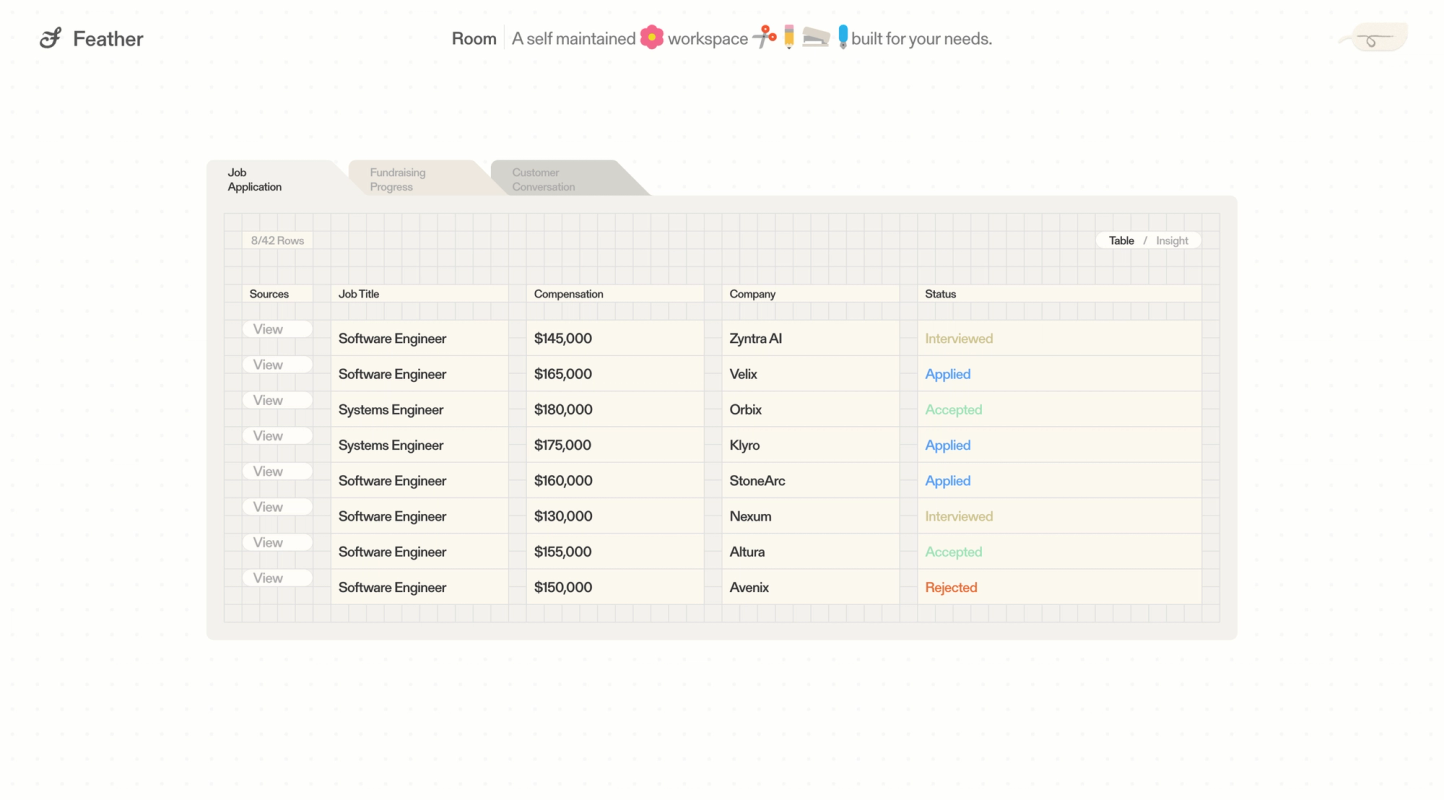Click the Interviewed status for Nexum
Screen dimensions: 1444x800
(x=958, y=517)
